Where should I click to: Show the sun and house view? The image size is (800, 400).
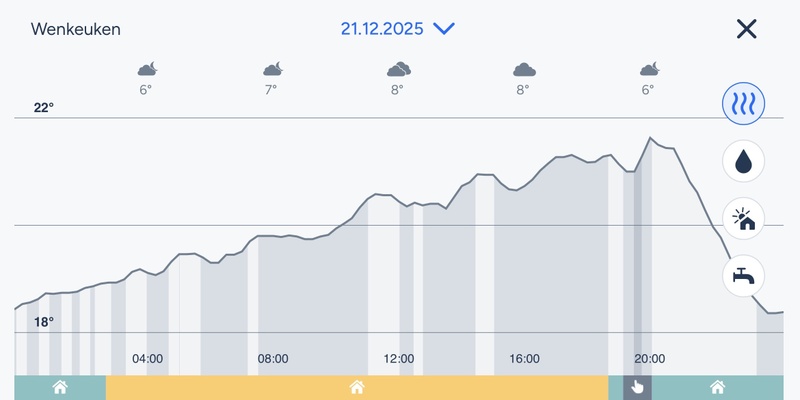coord(743,217)
